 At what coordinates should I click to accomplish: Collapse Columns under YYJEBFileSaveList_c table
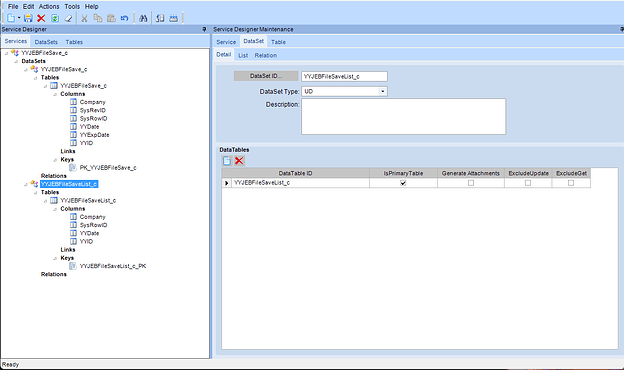click(55, 209)
